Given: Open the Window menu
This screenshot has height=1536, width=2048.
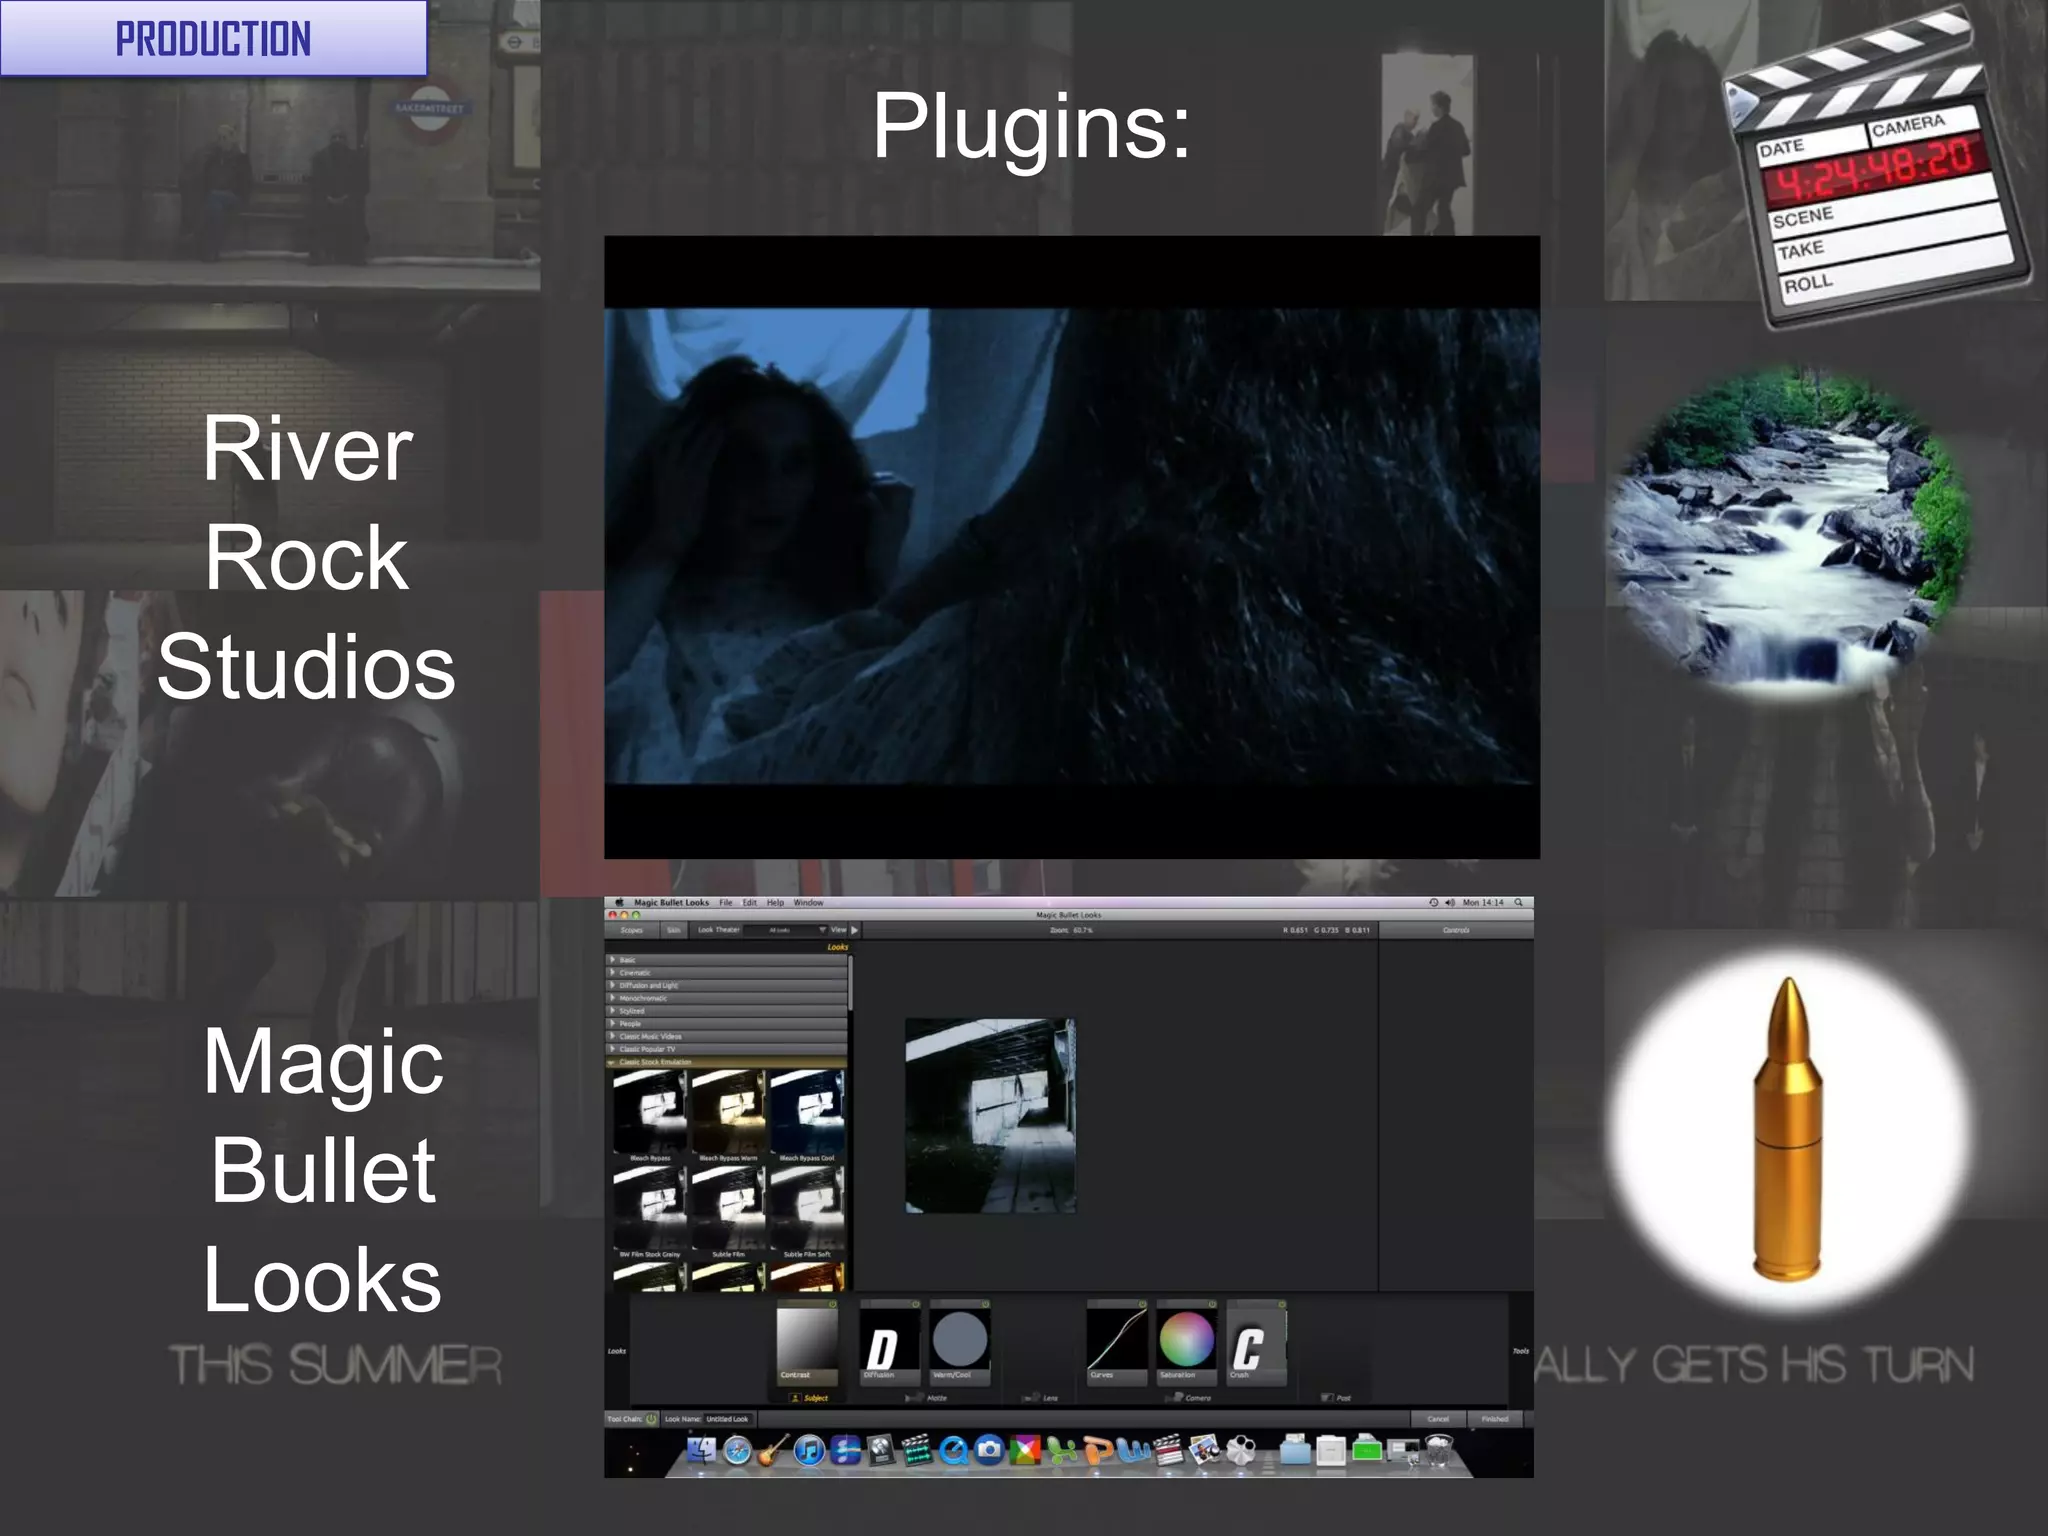Looking at the screenshot, I should pyautogui.click(x=808, y=902).
